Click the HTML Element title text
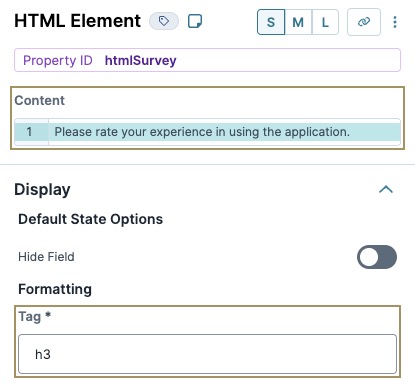Viewport: 415px width, 383px height. click(x=77, y=21)
